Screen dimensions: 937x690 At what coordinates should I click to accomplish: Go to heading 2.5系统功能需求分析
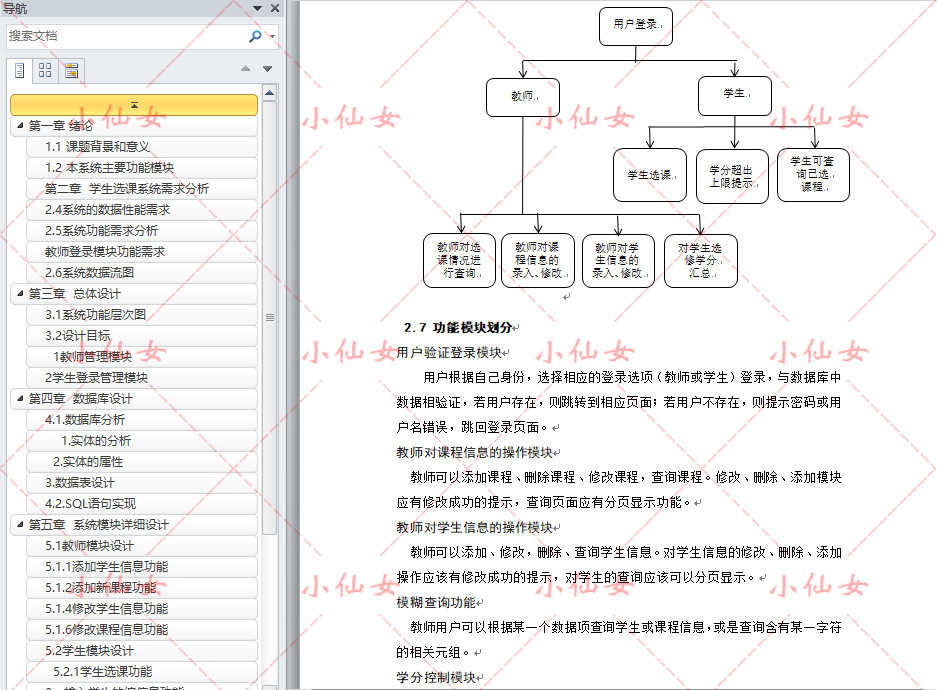142,231
